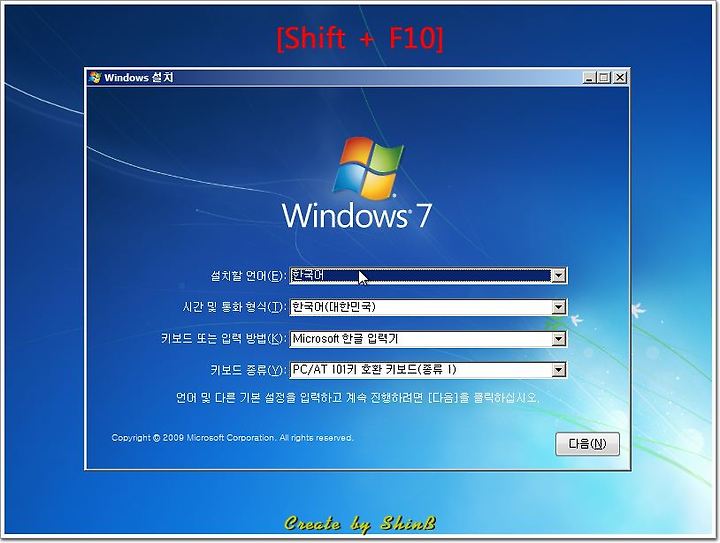Open the 키보드 종류 dropdown arrow

(x=558, y=370)
